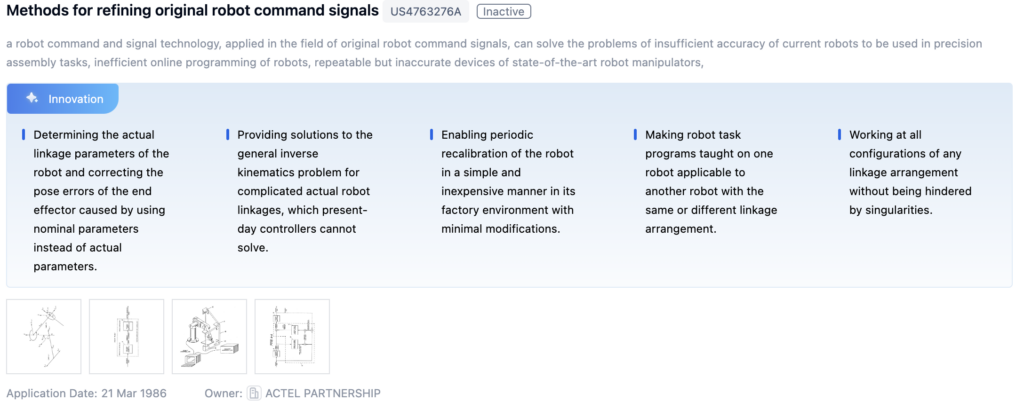Select the 'Enabling periodic recalibration' innovation item
Image resolution: width=1024 pixels, height=409 pixels.
click(508, 181)
